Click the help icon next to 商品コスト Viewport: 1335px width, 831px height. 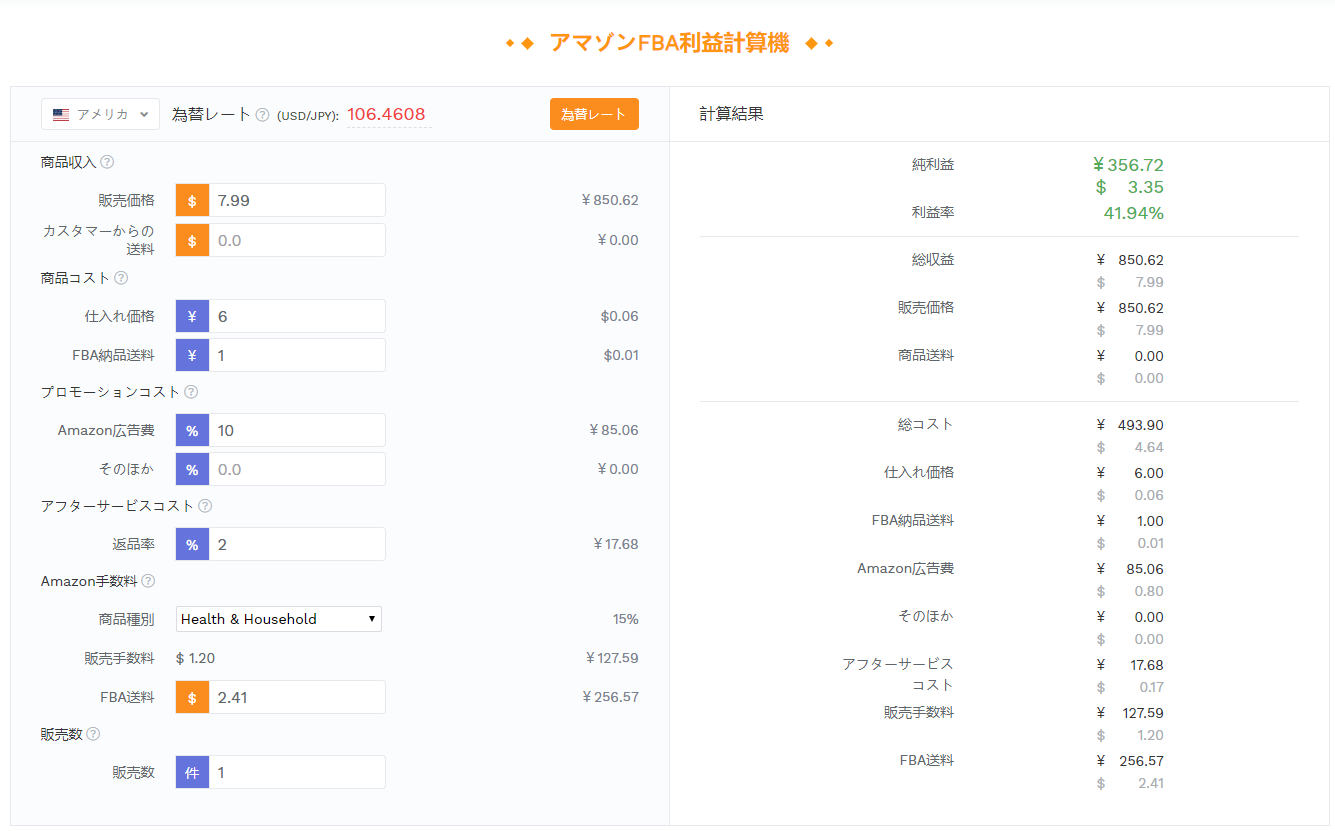(121, 278)
